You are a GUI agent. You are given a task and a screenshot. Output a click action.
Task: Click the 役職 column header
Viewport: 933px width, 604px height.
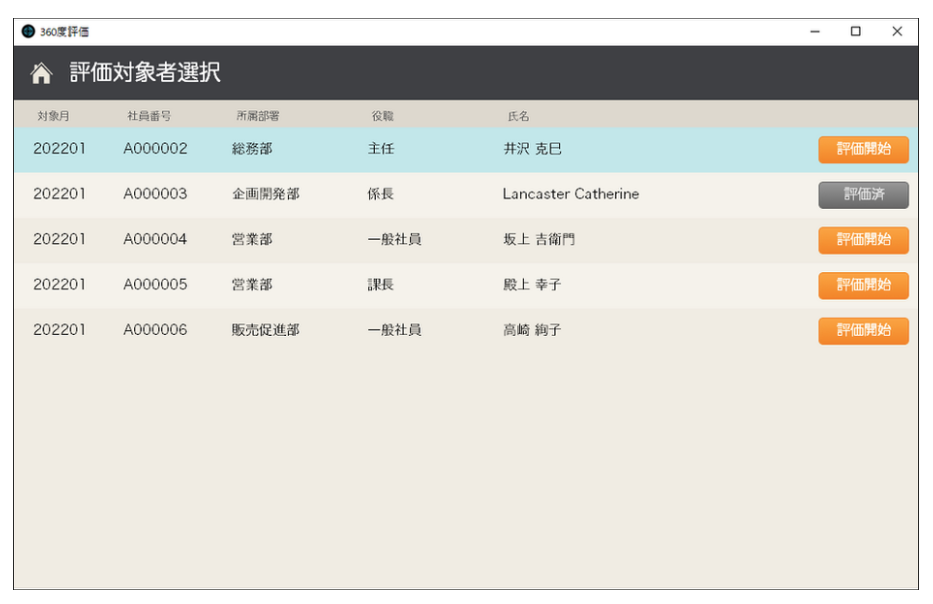383,116
